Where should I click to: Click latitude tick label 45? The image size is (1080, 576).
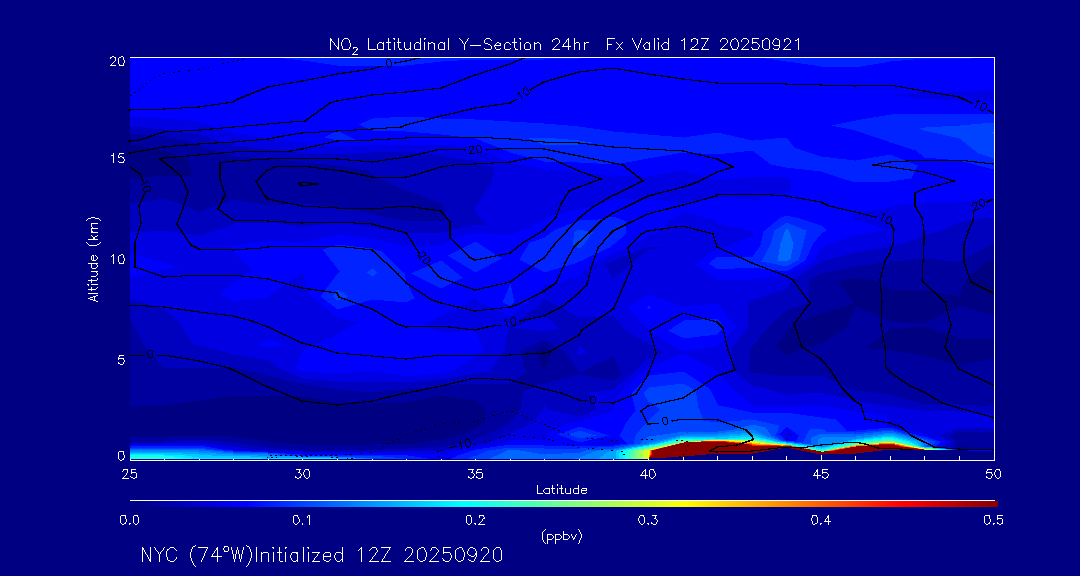pyautogui.click(x=821, y=473)
